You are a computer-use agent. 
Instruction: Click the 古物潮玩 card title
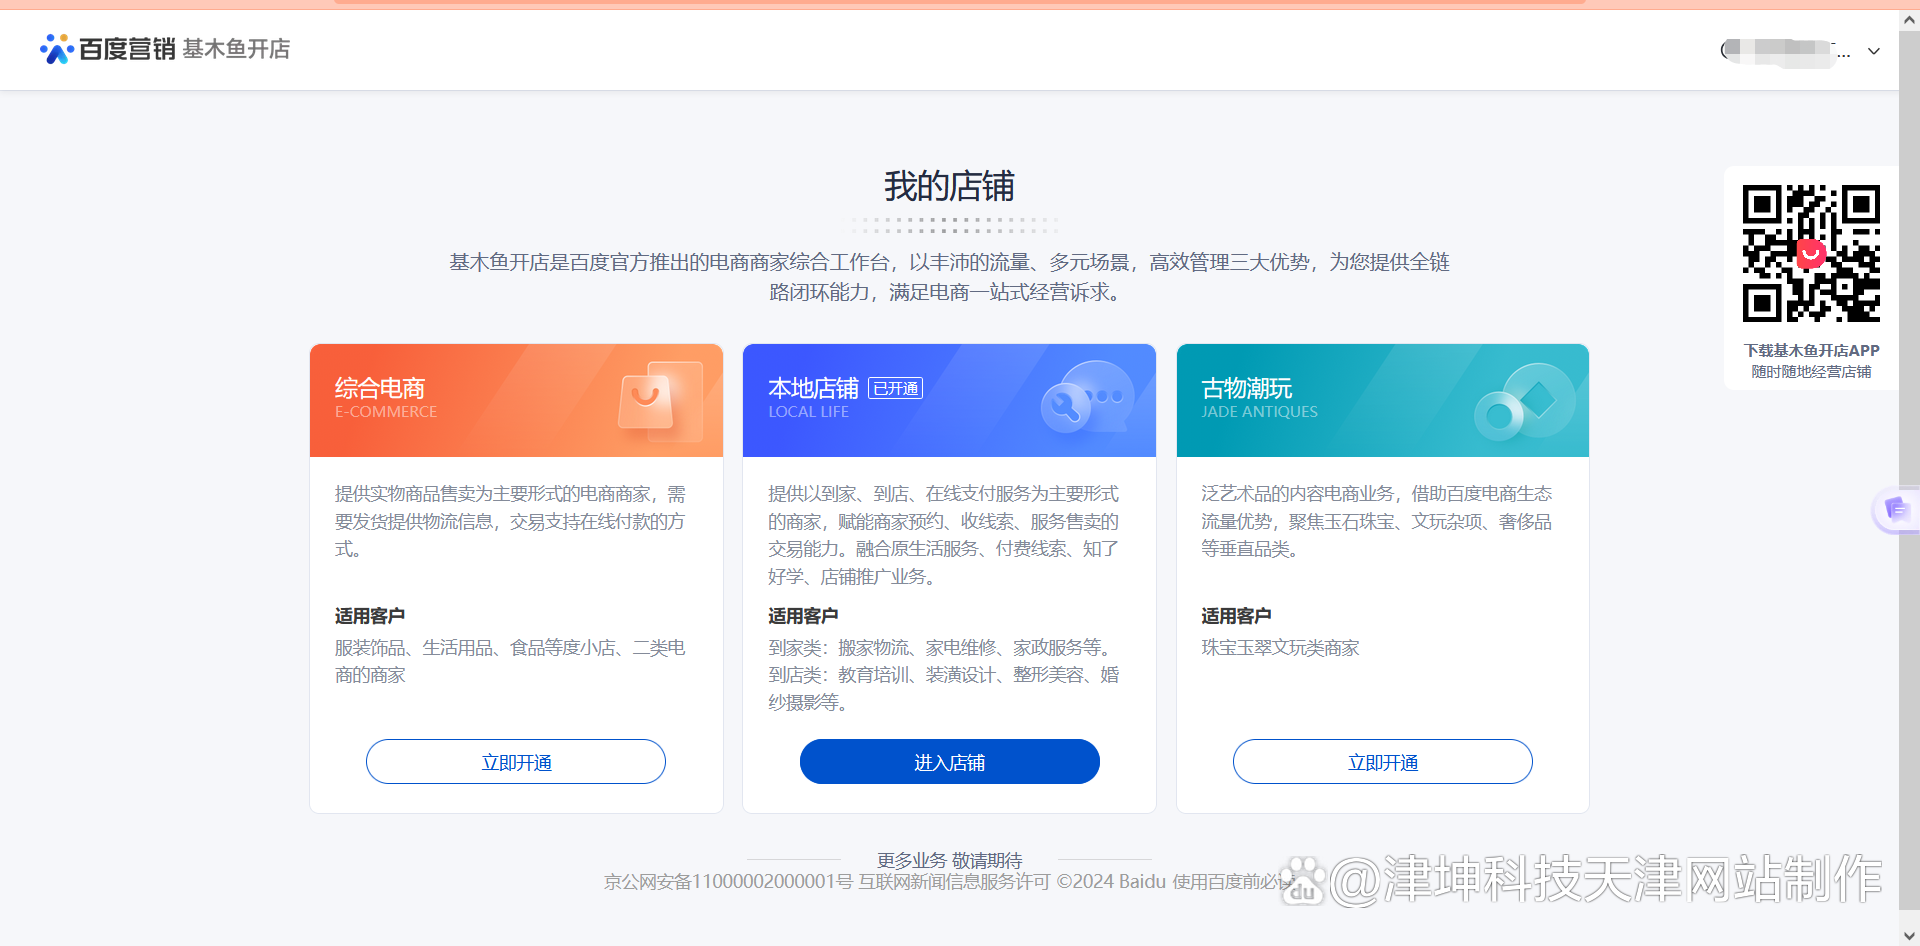click(x=1246, y=388)
